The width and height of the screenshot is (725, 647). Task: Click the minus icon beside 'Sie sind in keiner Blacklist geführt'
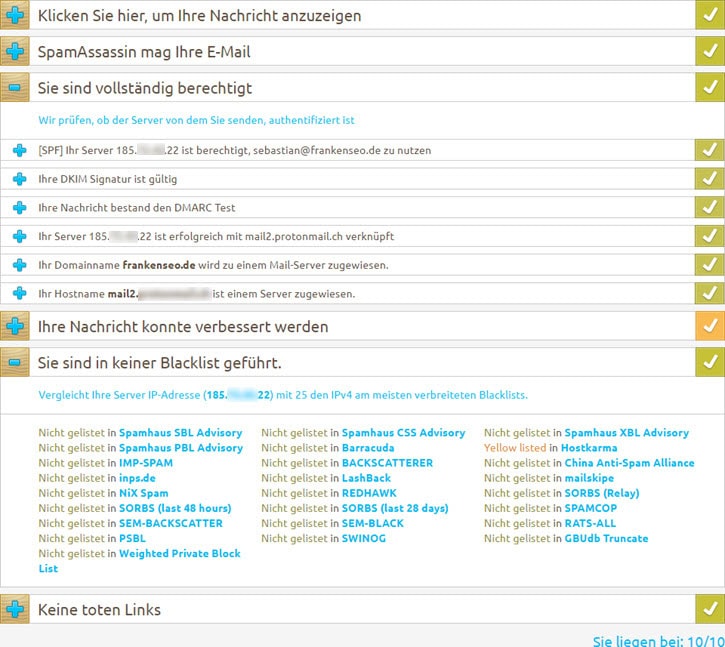[x=15, y=362]
